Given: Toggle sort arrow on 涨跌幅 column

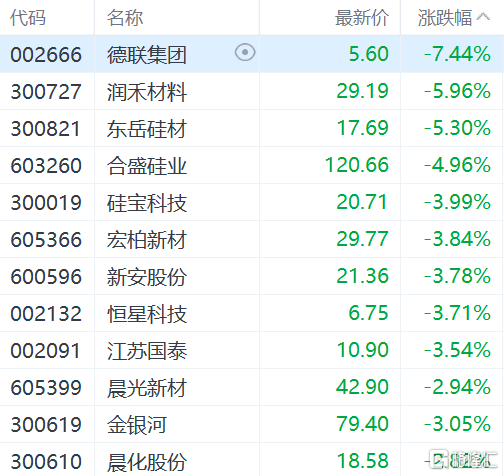Looking at the screenshot, I should pyautogui.click(x=483, y=17).
